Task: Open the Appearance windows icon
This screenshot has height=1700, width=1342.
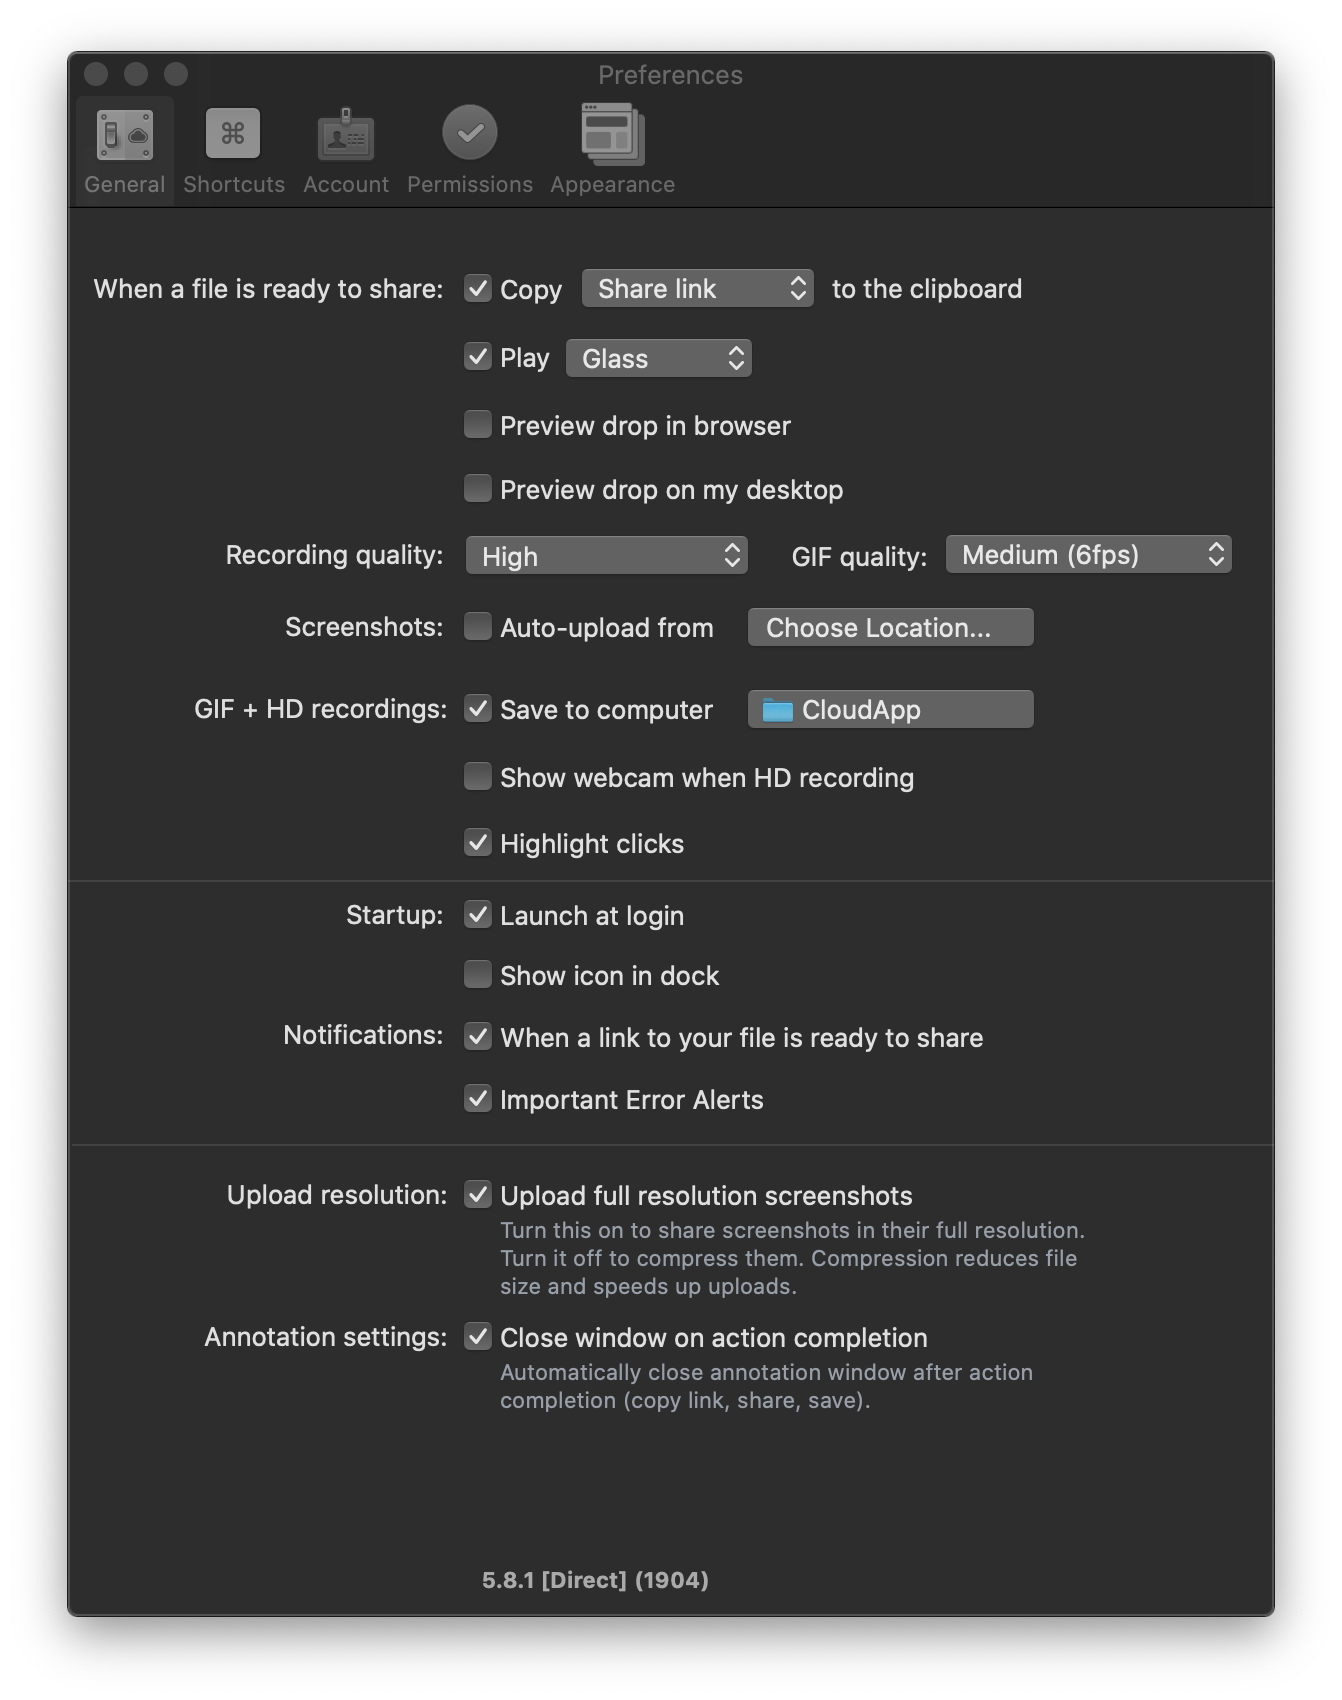Action: 613,134
